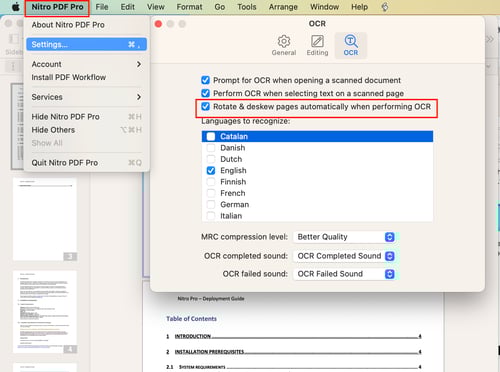The height and width of the screenshot is (372, 500).
Task: Click the Table of Contents heading
Action: click(191, 319)
